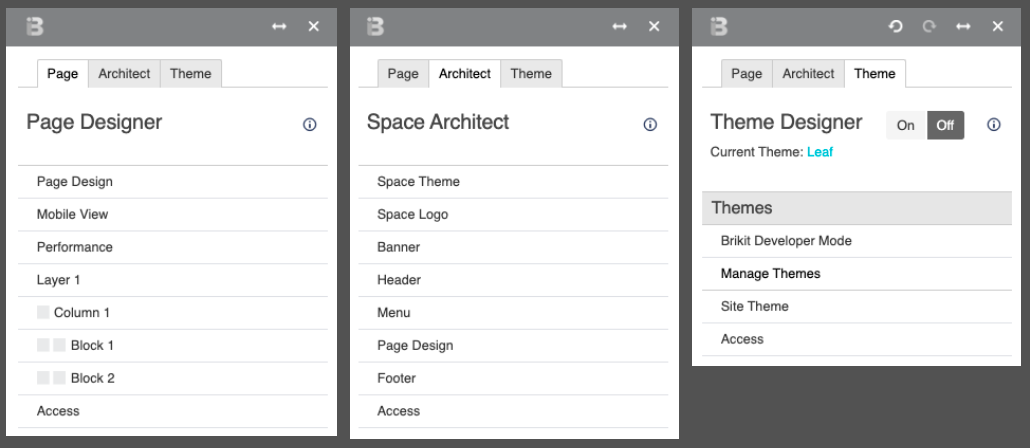This screenshot has width=1030, height=448.
Task: Open the Theme tab in Space Architect panel
Action: (531, 74)
